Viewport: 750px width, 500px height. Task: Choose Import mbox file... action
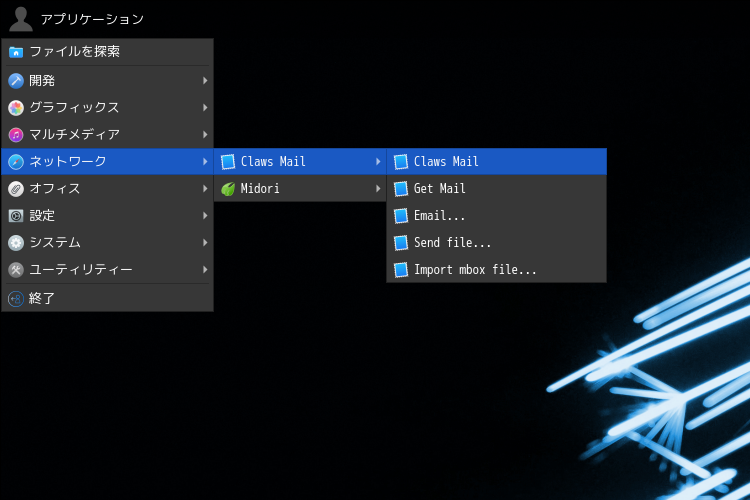tap(496, 269)
